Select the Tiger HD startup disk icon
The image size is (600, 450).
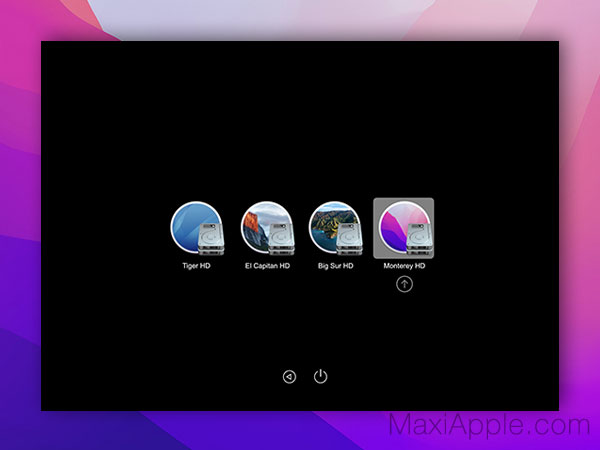coord(197,228)
